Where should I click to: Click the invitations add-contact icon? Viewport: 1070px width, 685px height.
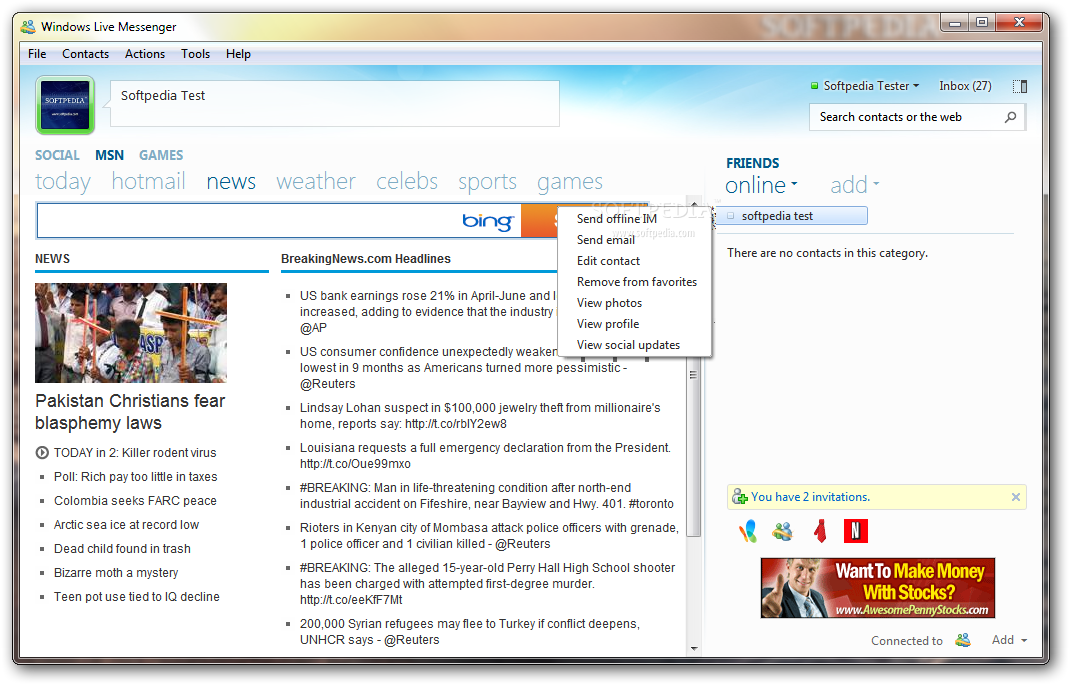click(x=740, y=497)
